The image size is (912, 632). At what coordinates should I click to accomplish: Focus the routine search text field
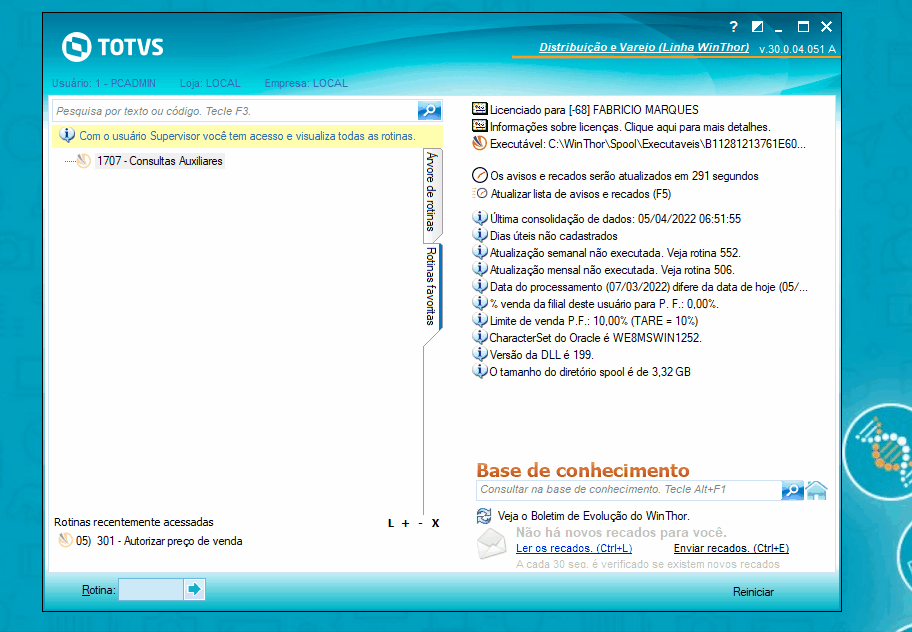coord(235,110)
